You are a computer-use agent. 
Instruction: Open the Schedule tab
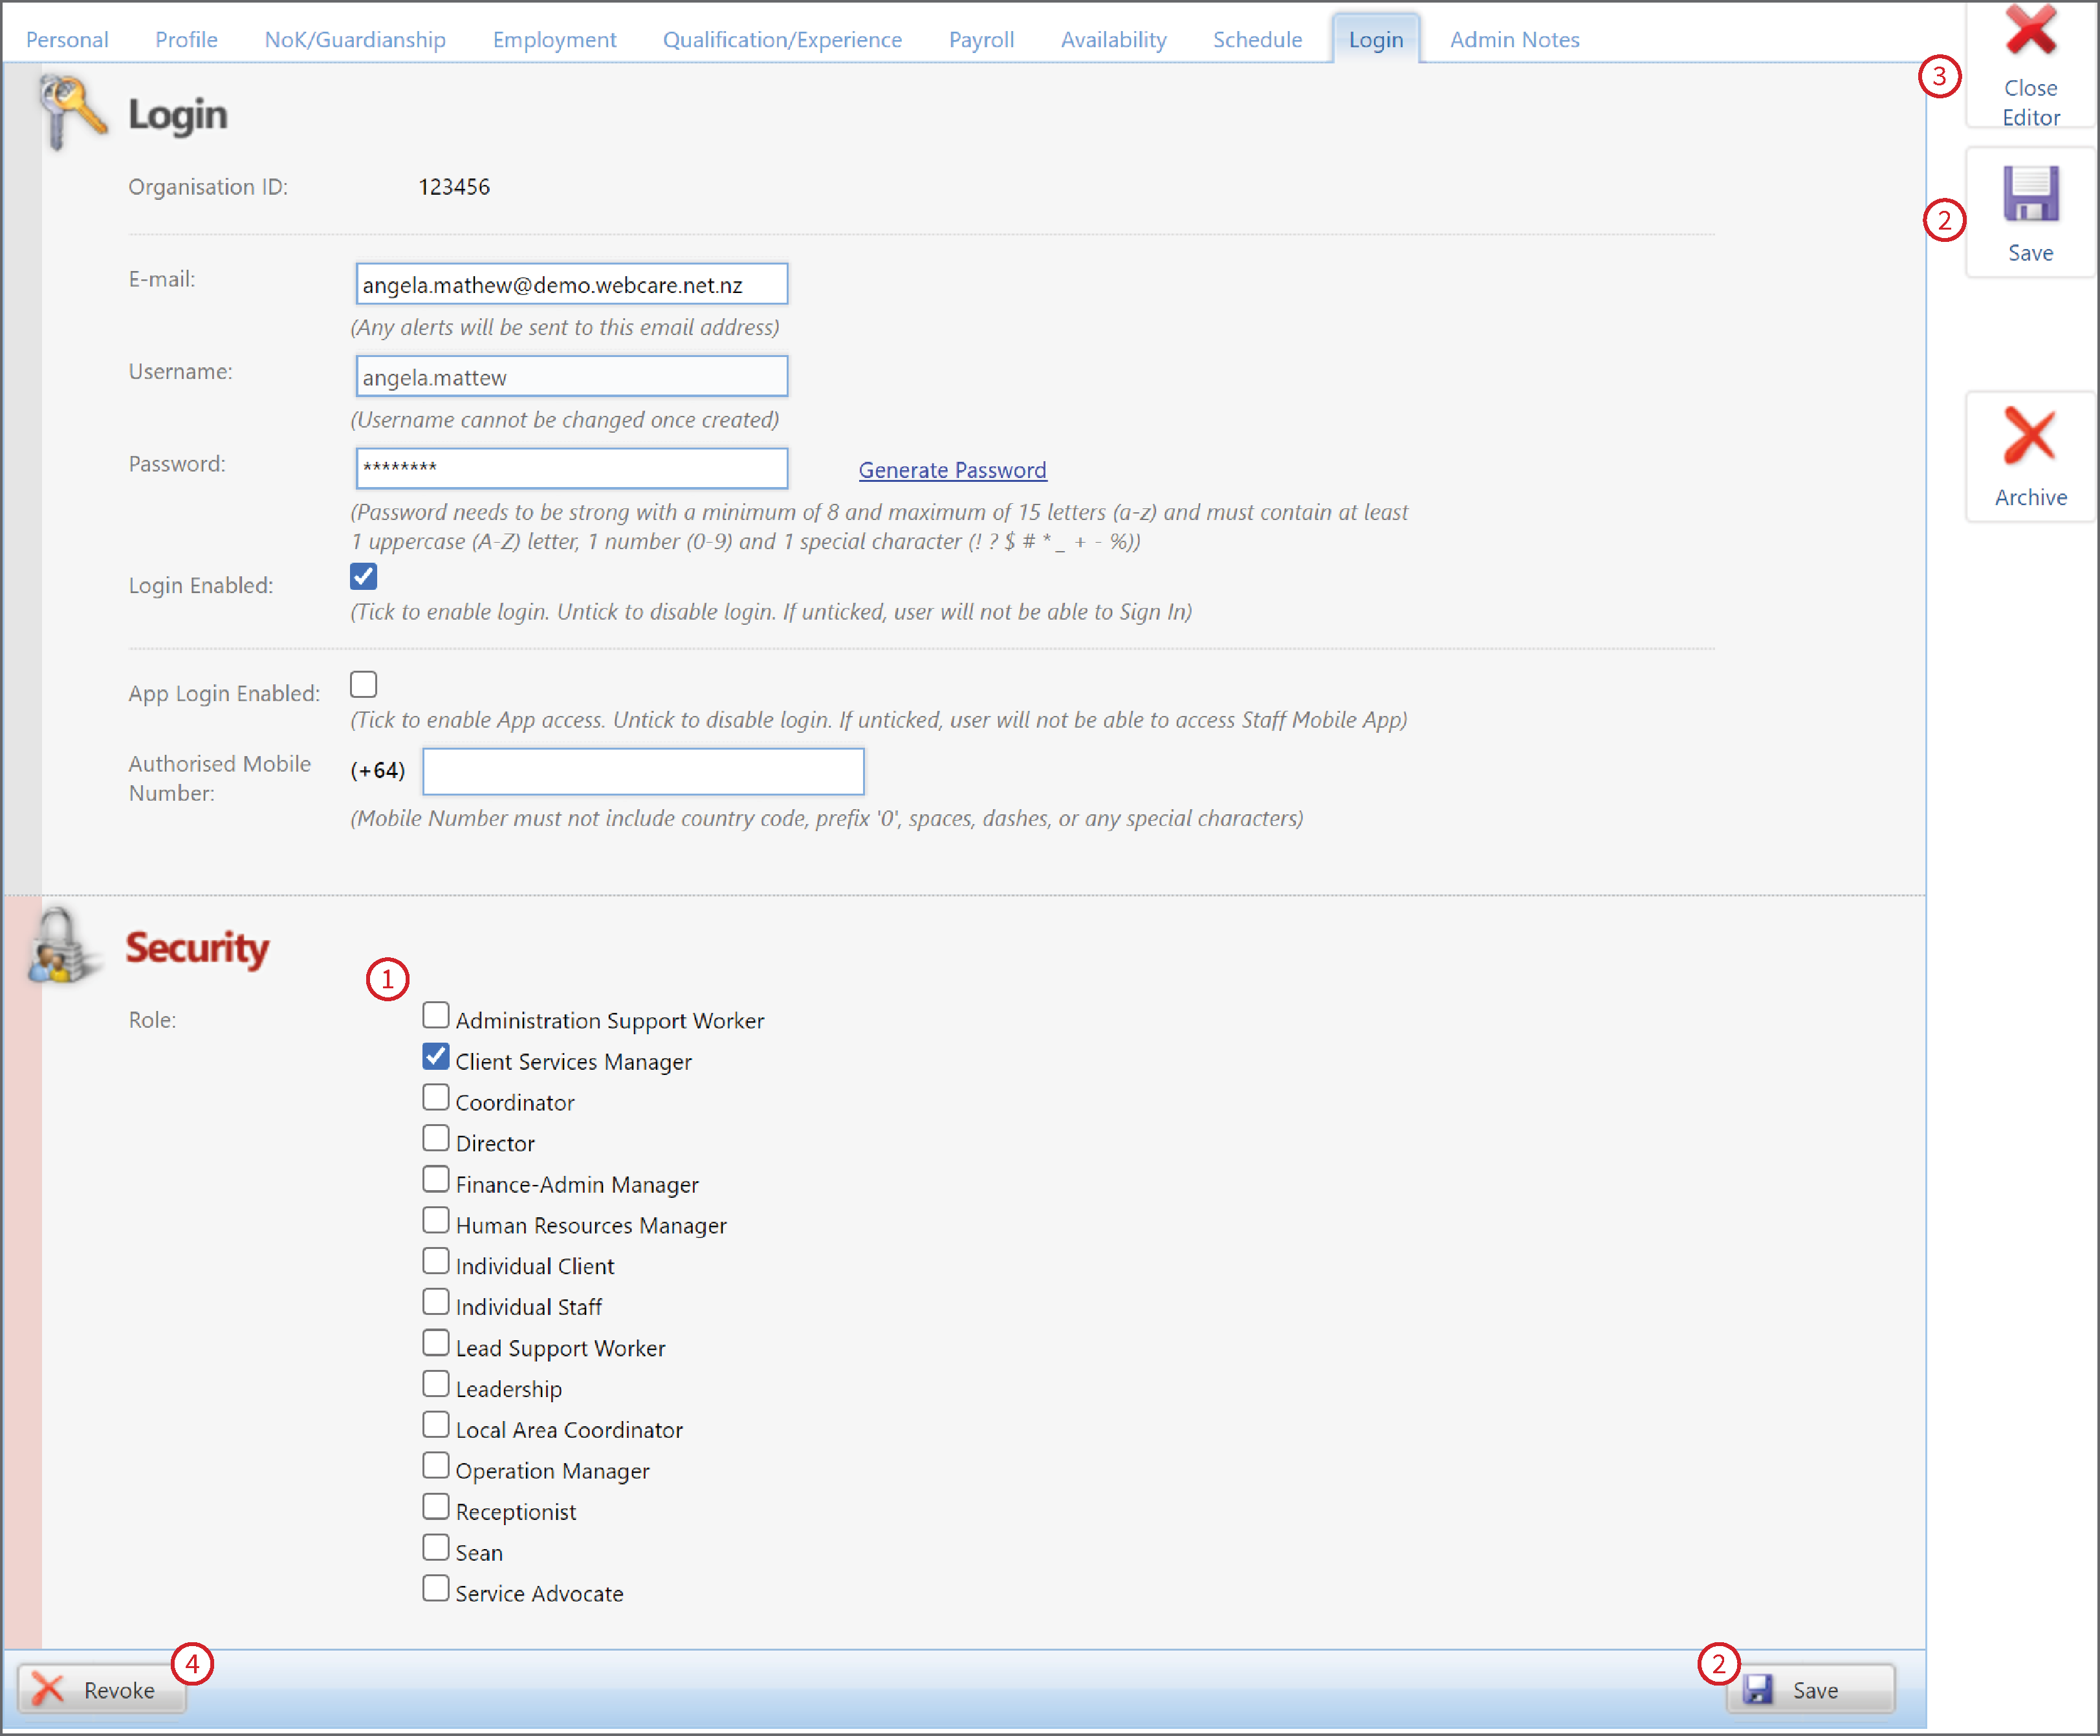click(x=1257, y=40)
